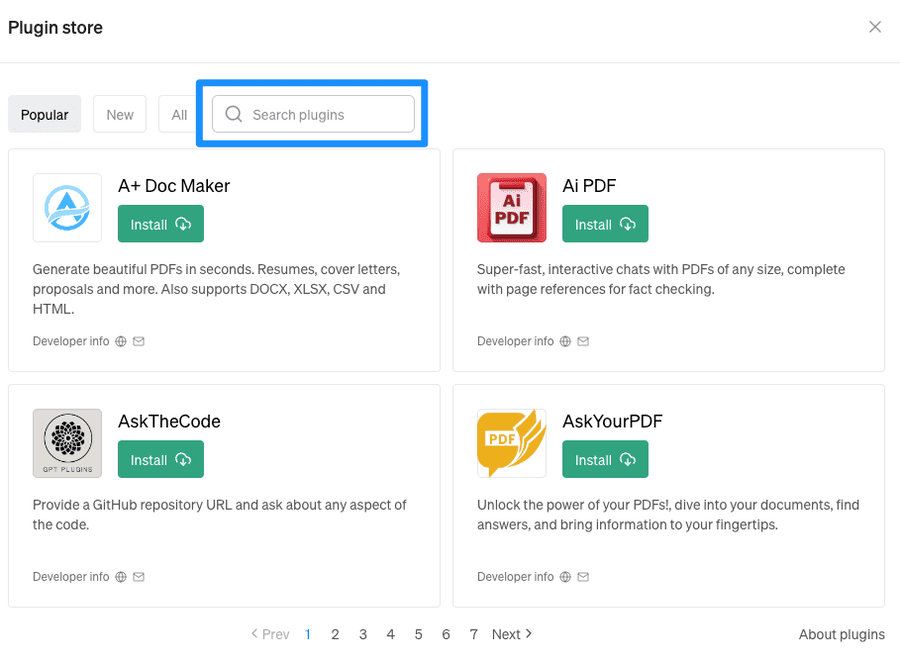Click Developer info under AskTheCode

[x=71, y=577]
